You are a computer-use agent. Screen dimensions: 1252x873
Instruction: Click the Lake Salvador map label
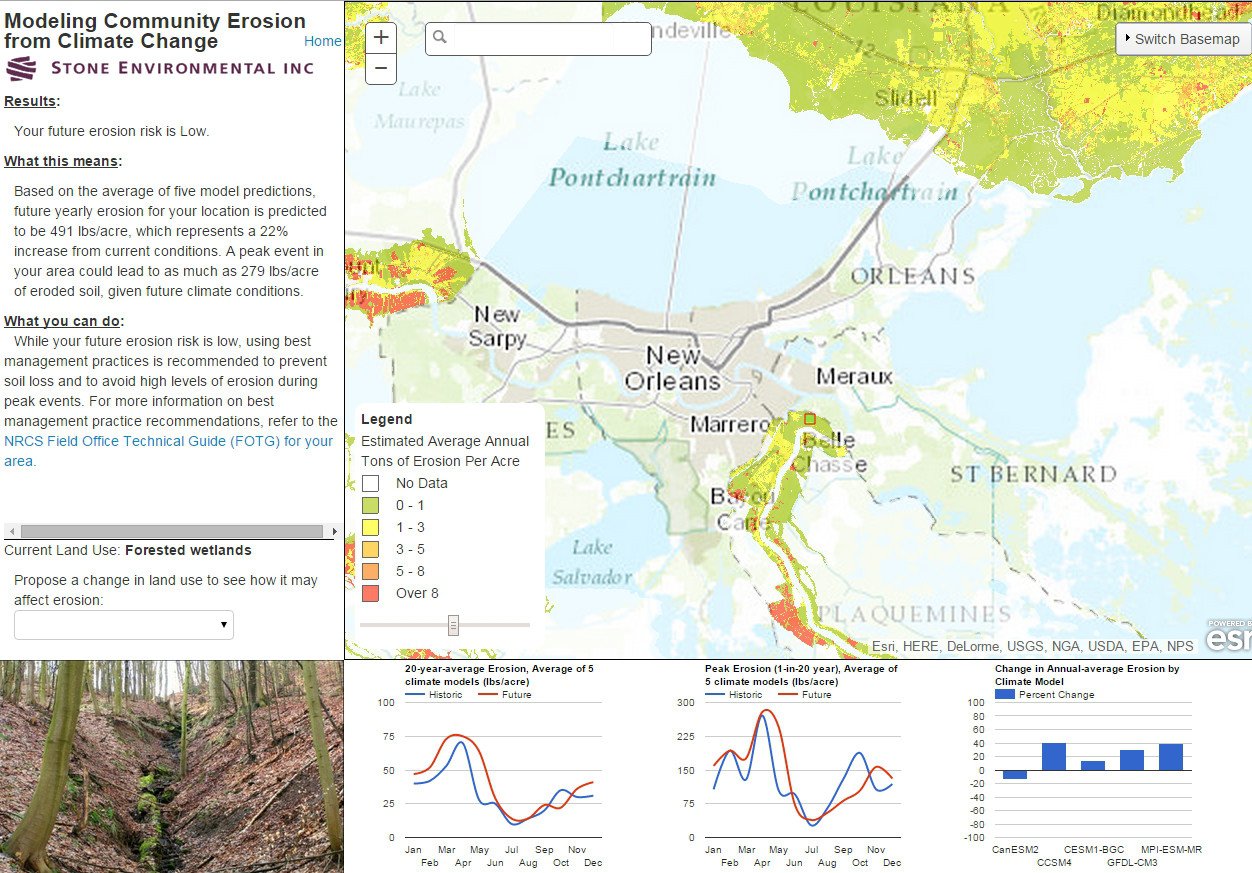click(592, 562)
